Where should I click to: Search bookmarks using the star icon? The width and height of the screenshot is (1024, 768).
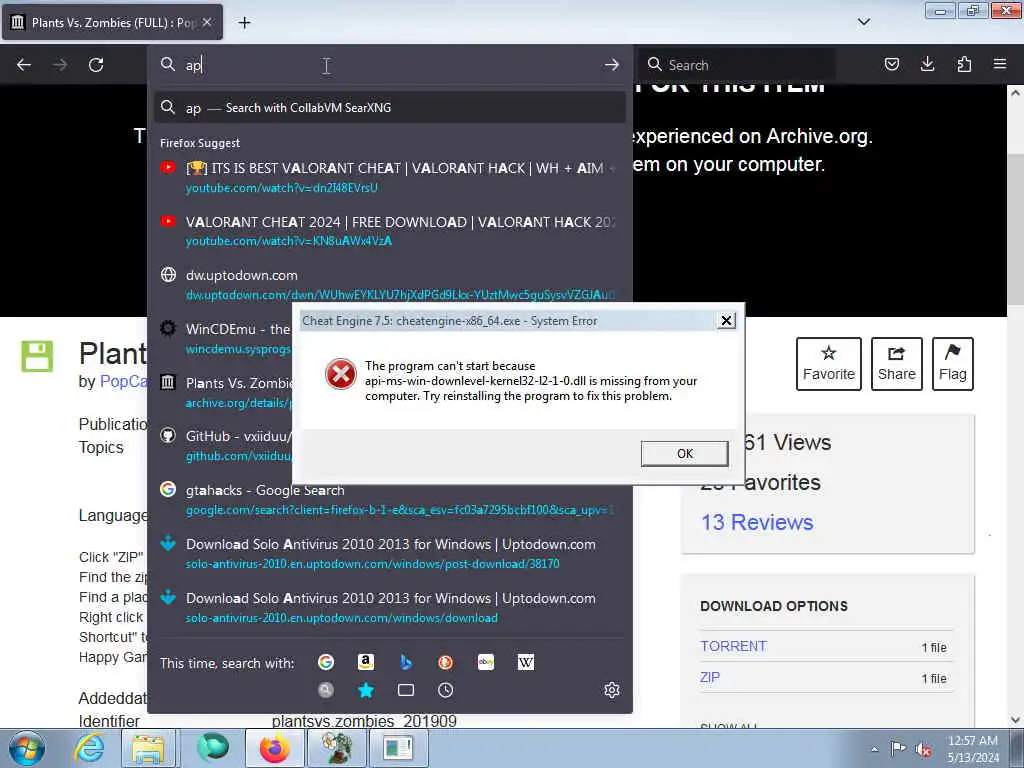tap(366, 690)
